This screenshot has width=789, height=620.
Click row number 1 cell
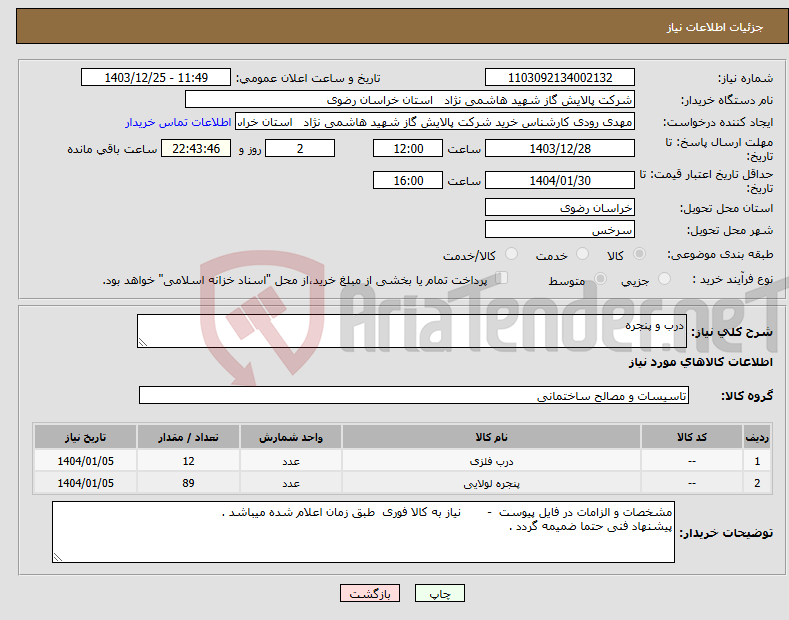757,460
